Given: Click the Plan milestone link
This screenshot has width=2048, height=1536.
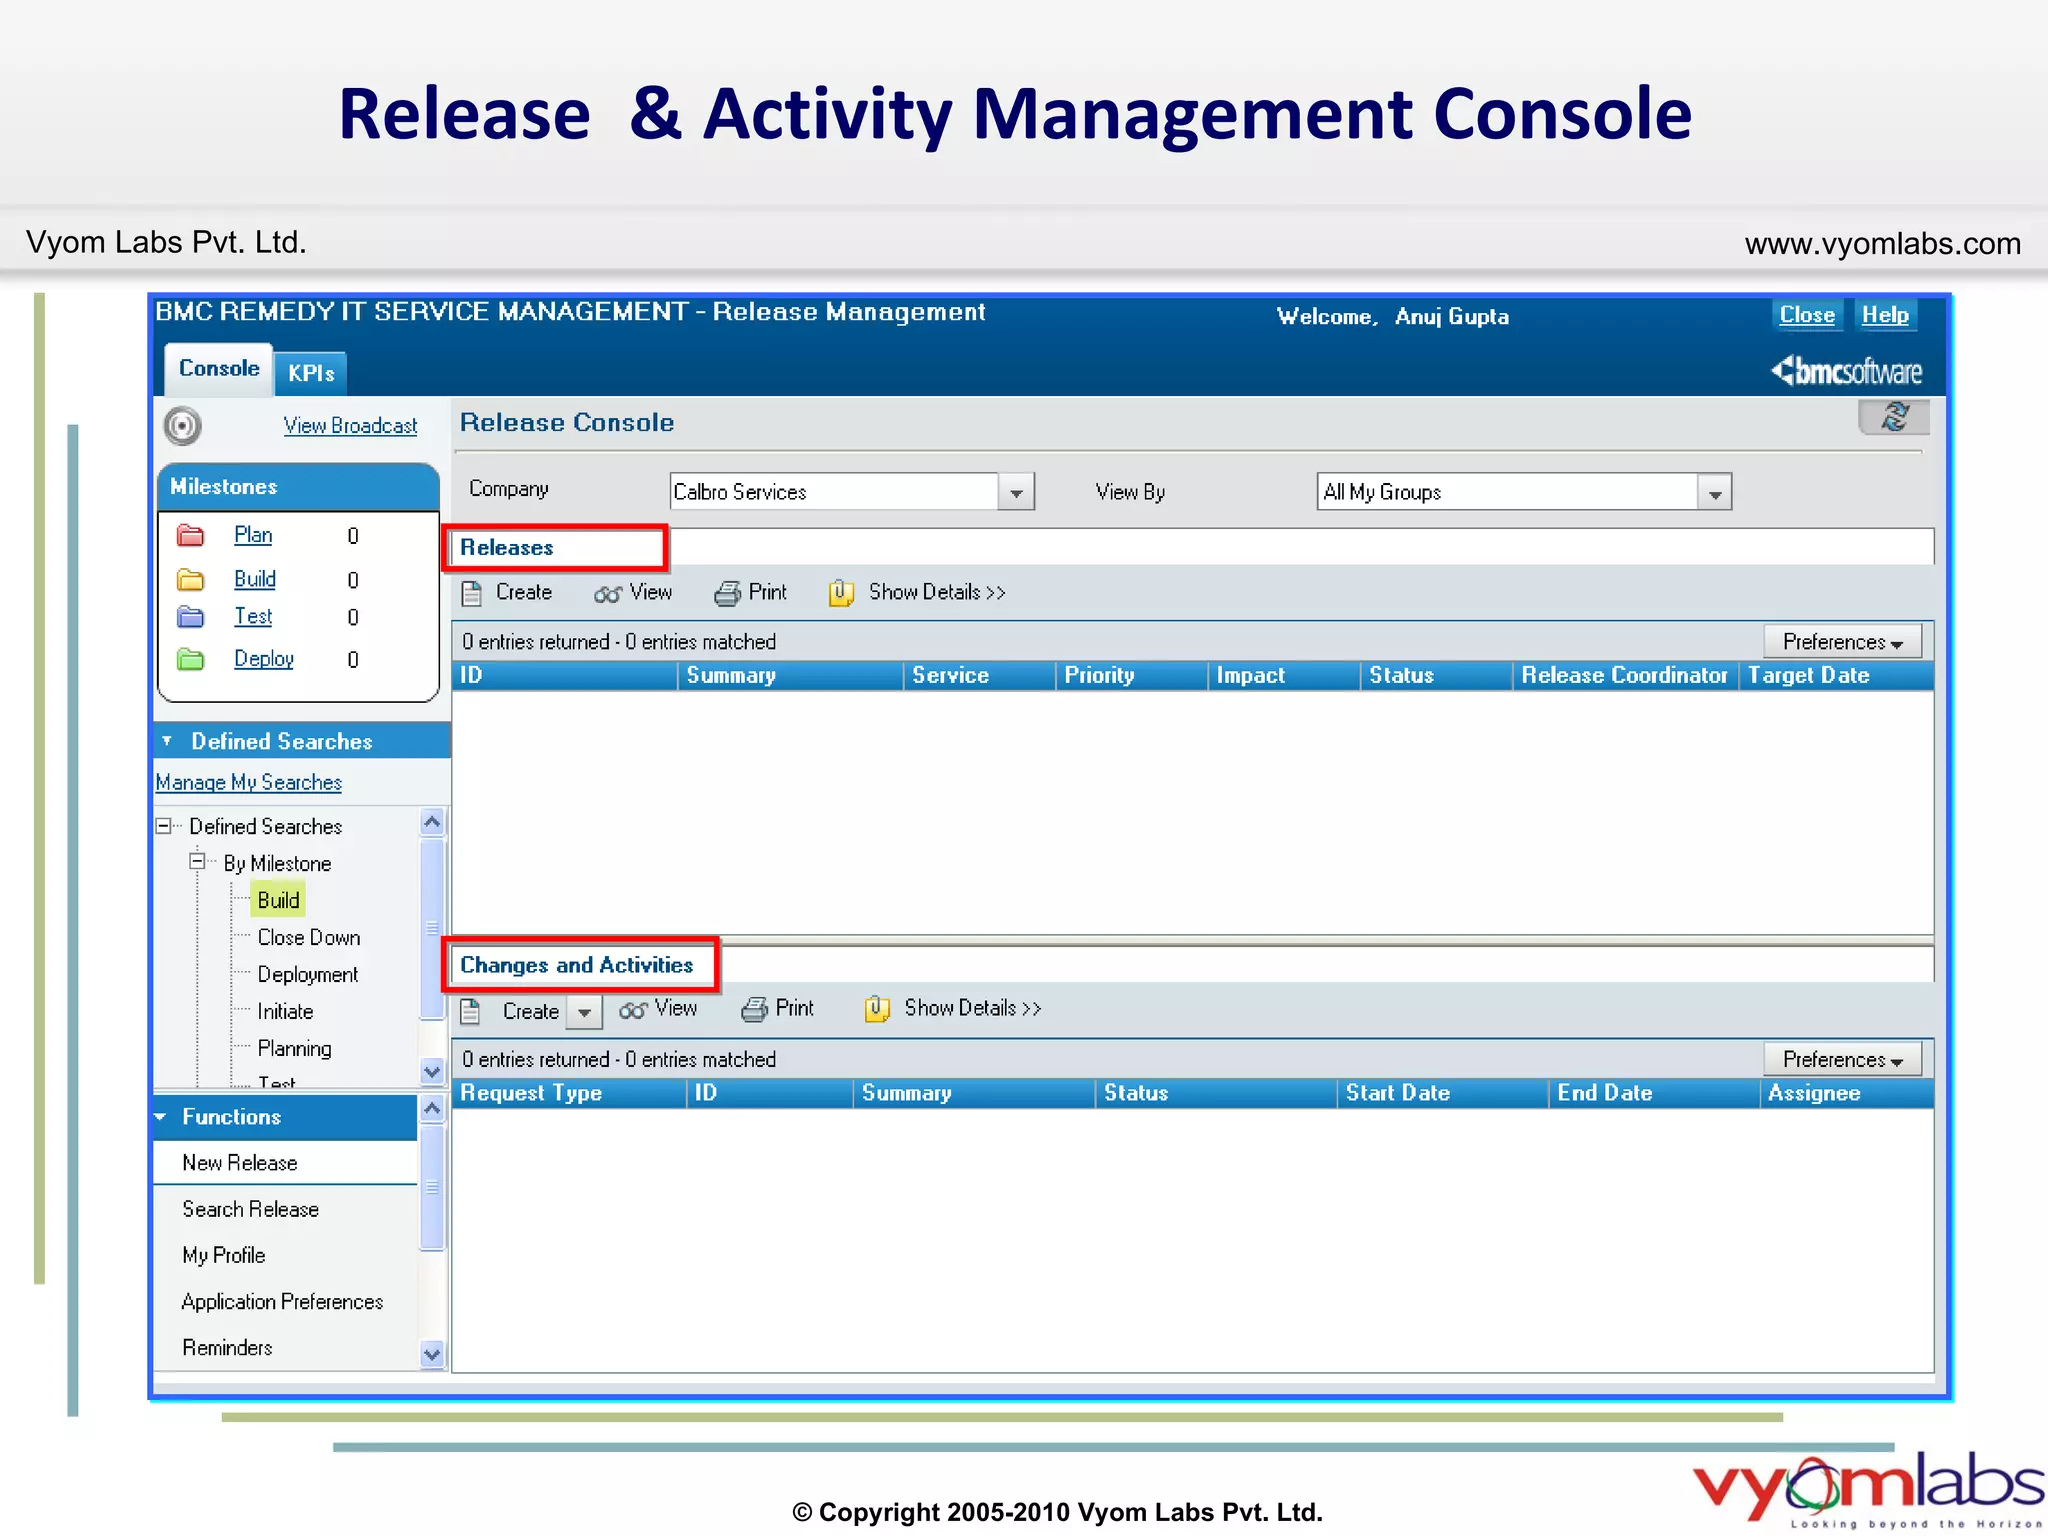Looking at the screenshot, I should point(253,535).
